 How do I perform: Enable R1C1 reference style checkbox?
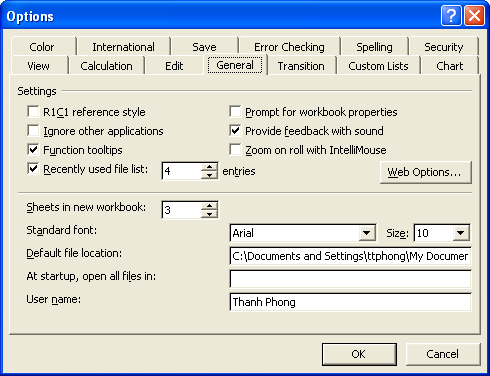click(x=33, y=111)
